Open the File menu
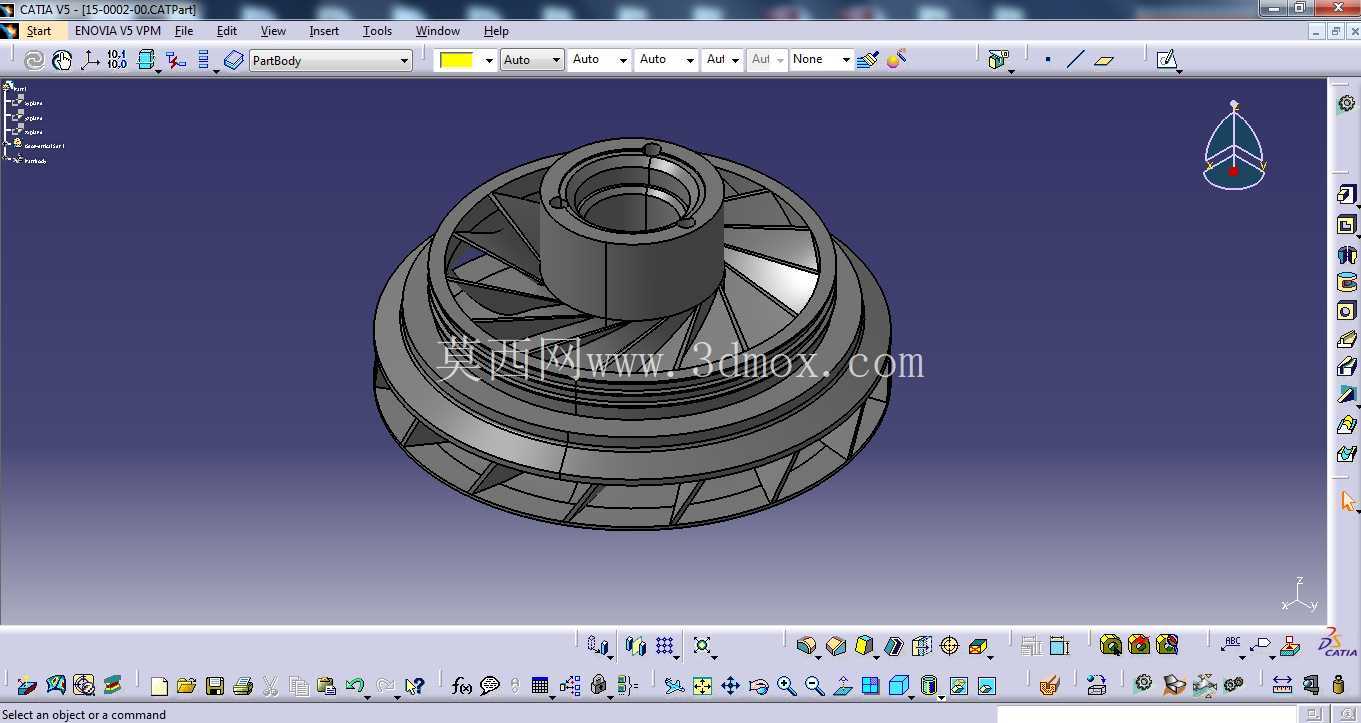Screen dimensions: 1361x723 [184, 31]
